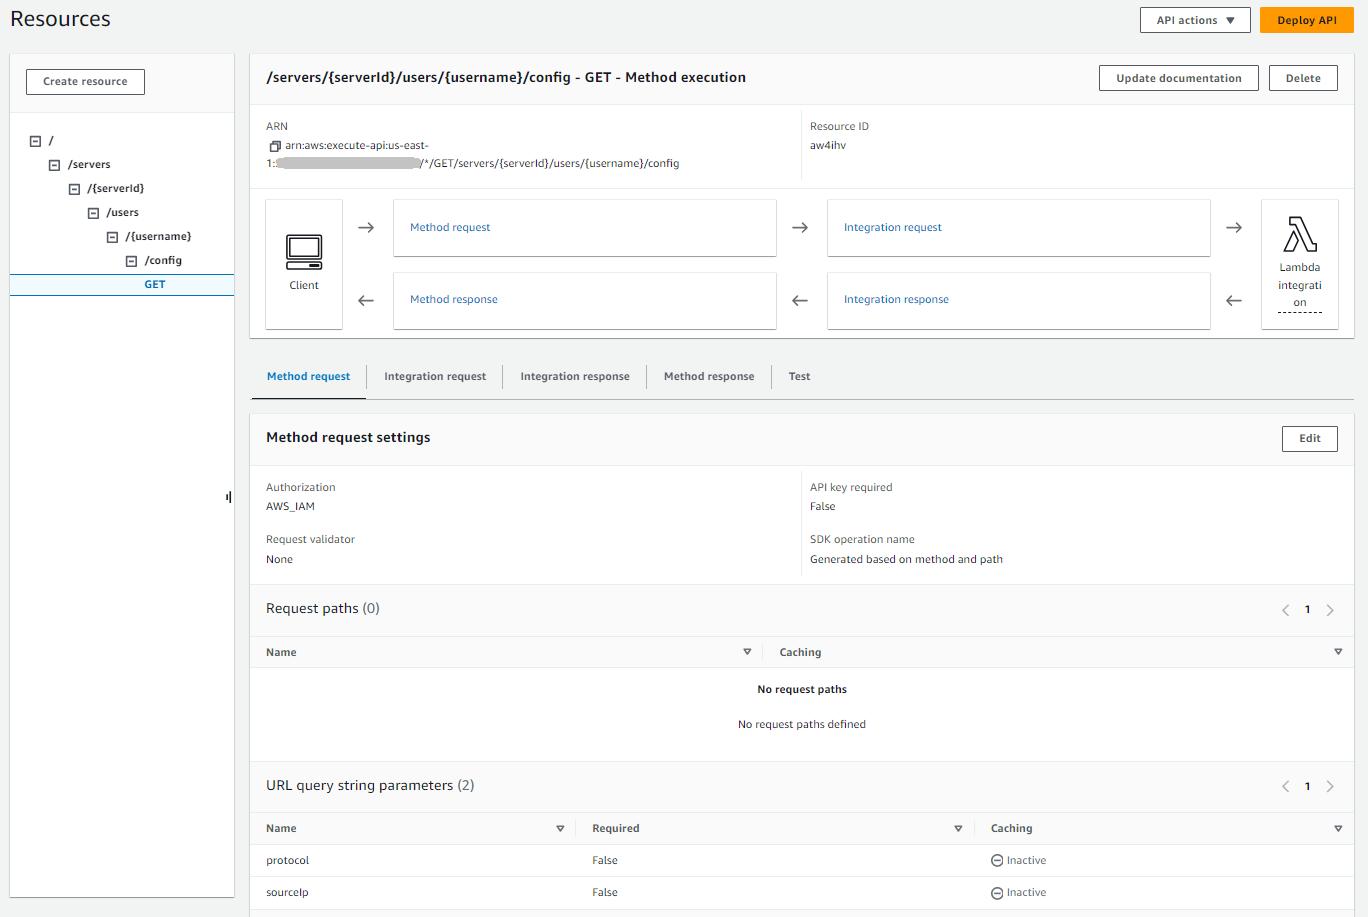Collapse the /servers tree node
Viewport: 1368px width, 917px height.
point(54,164)
